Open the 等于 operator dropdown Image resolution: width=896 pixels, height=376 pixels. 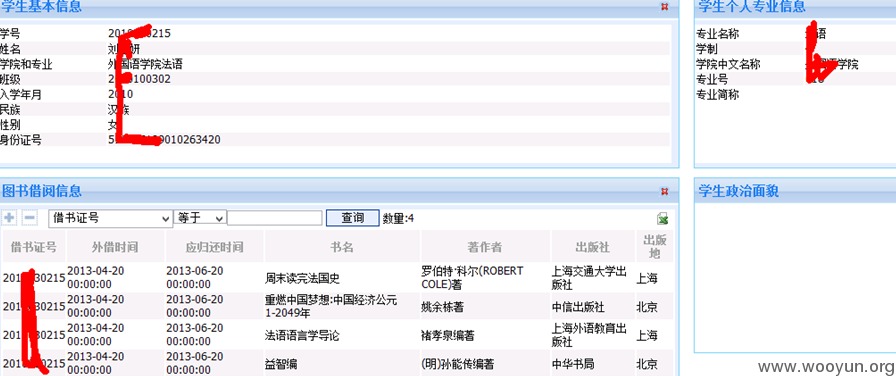[x=200, y=218]
